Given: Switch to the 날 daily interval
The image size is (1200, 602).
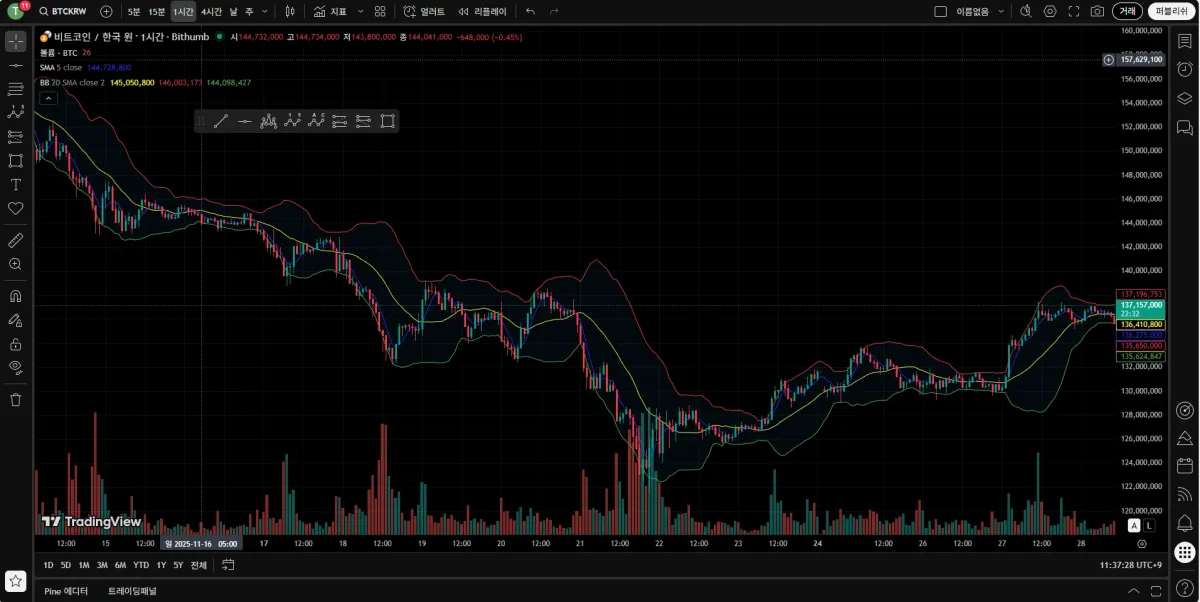Looking at the screenshot, I should tap(233, 11).
